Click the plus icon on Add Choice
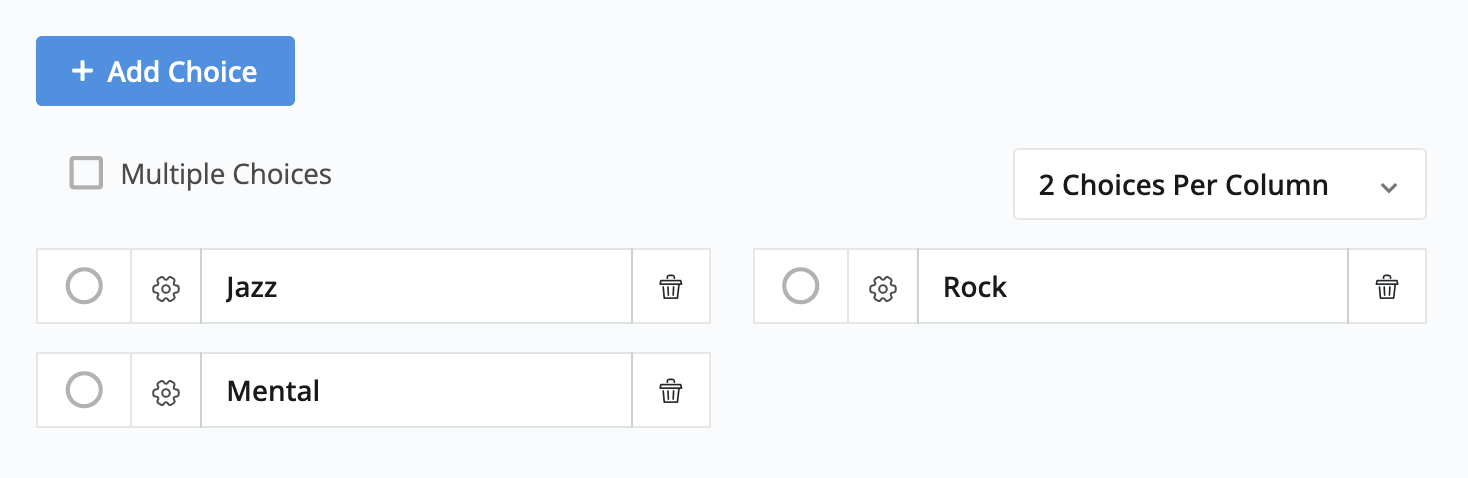The width and height of the screenshot is (1468, 478). pyautogui.click(x=83, y=72)
